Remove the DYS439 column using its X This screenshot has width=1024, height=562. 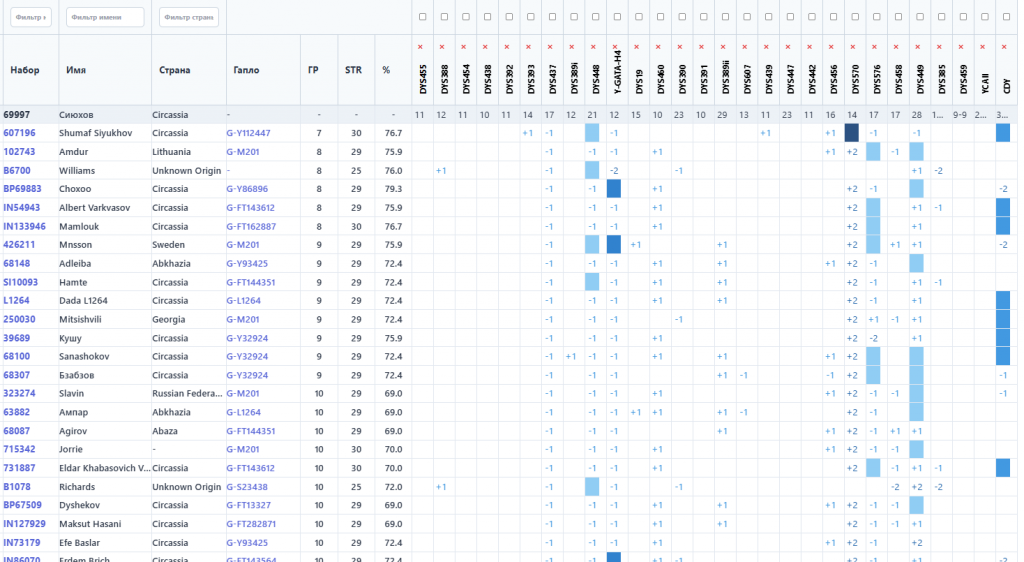[x=766, y=47]
